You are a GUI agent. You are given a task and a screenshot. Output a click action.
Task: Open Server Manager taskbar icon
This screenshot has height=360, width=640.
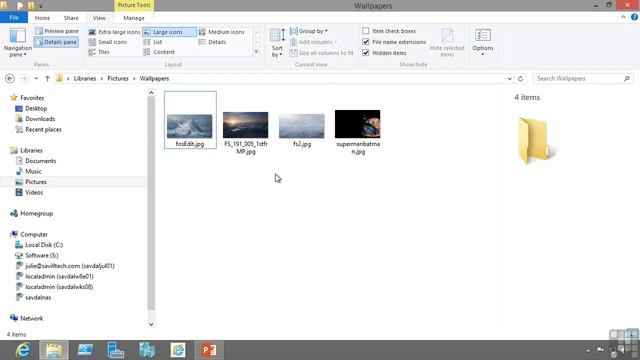click(x=116, y=350)
